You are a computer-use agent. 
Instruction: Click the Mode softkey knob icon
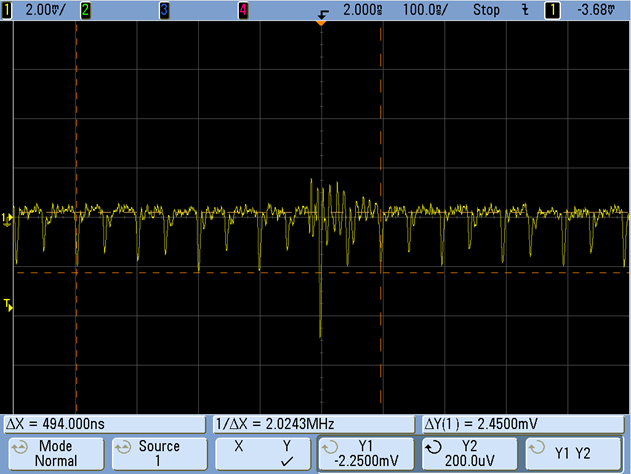pos(20,447)
